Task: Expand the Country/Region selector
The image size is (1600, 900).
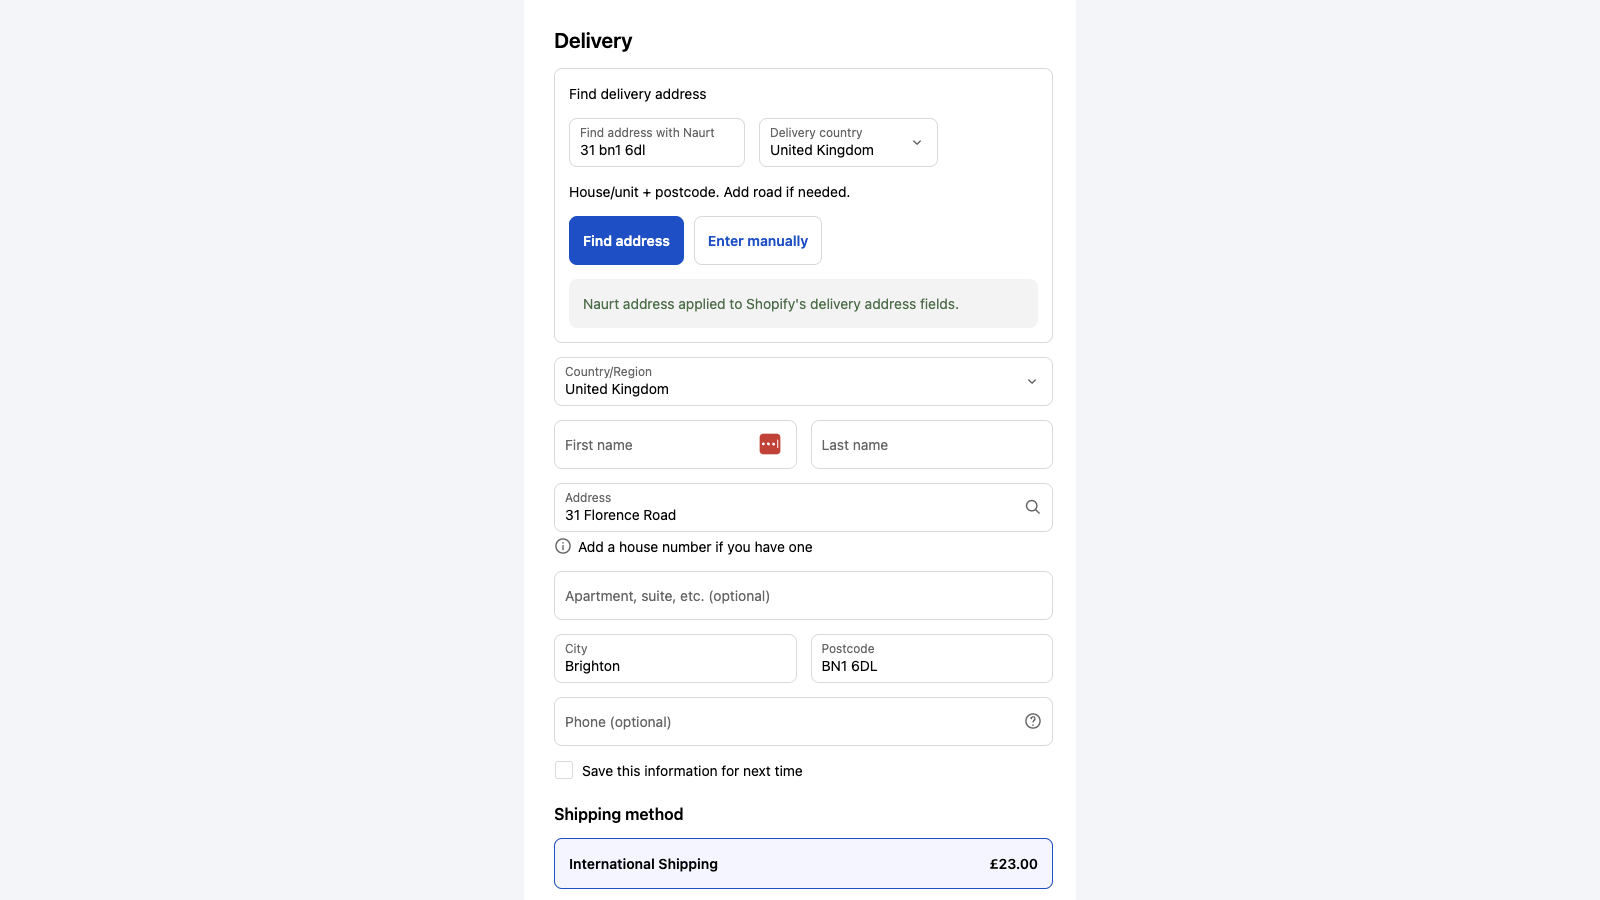Action: [803, 381]
